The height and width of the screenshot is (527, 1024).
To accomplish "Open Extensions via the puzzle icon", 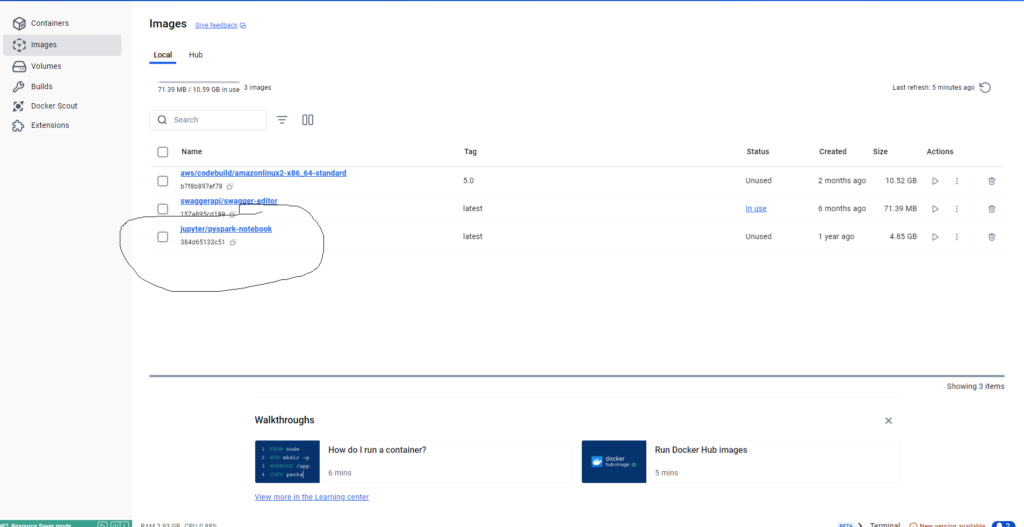I will tap(19, 125).
